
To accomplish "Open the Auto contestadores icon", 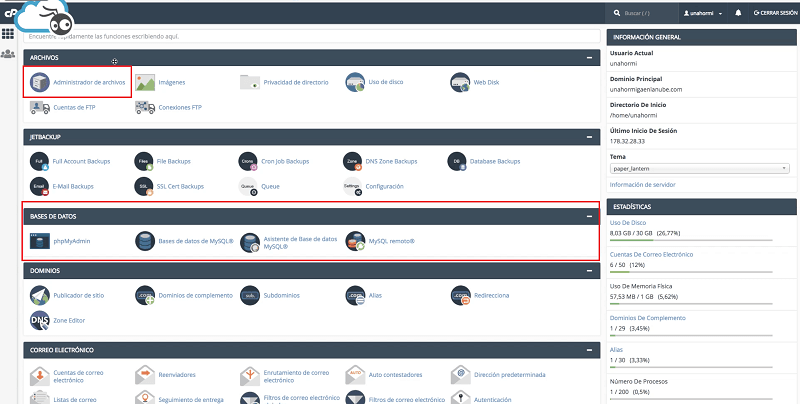I will coord(355,375).
